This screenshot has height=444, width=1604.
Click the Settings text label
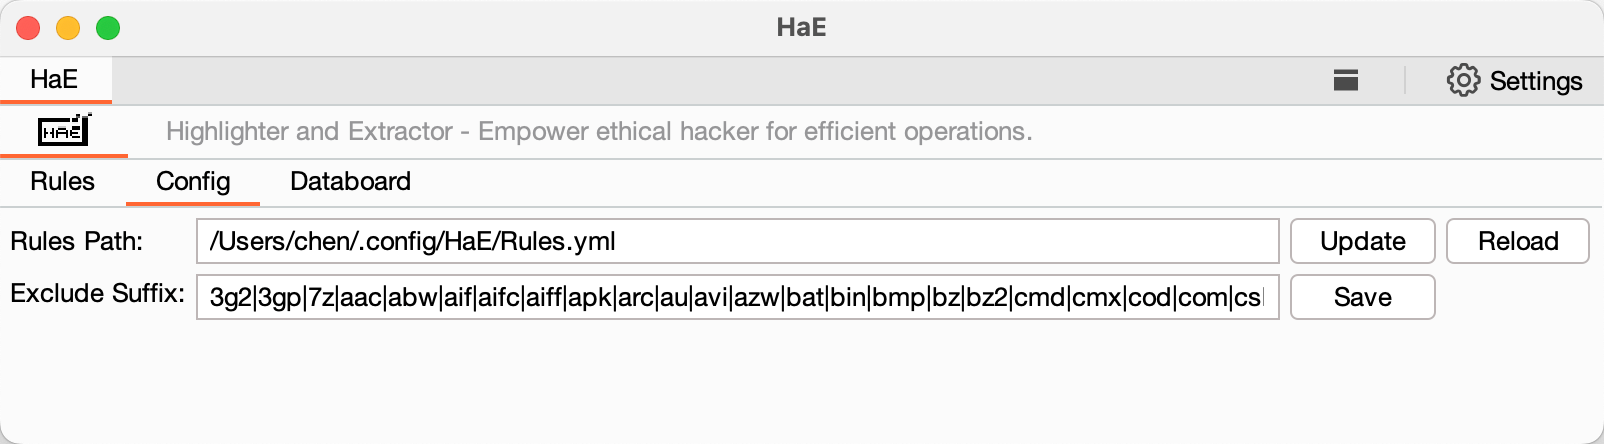pyautogui.click(x=1536, y=81)
